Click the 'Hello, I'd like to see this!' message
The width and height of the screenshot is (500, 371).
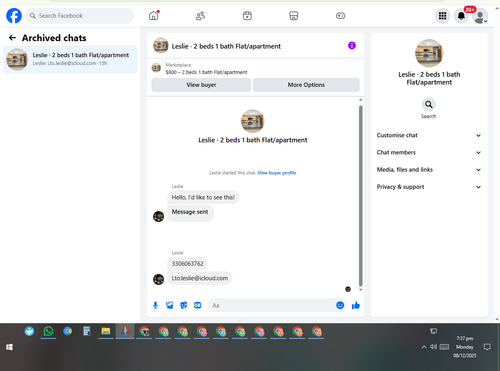(x=203, y=197)
